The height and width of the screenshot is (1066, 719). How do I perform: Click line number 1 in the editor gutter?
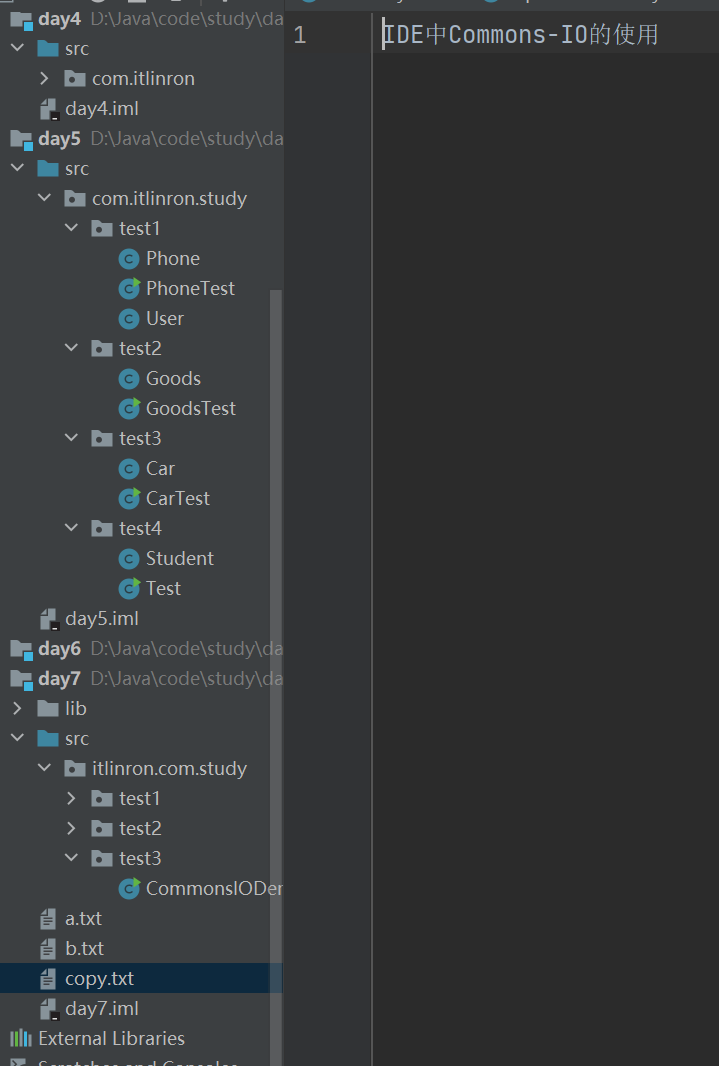click(x=299, y=34)
